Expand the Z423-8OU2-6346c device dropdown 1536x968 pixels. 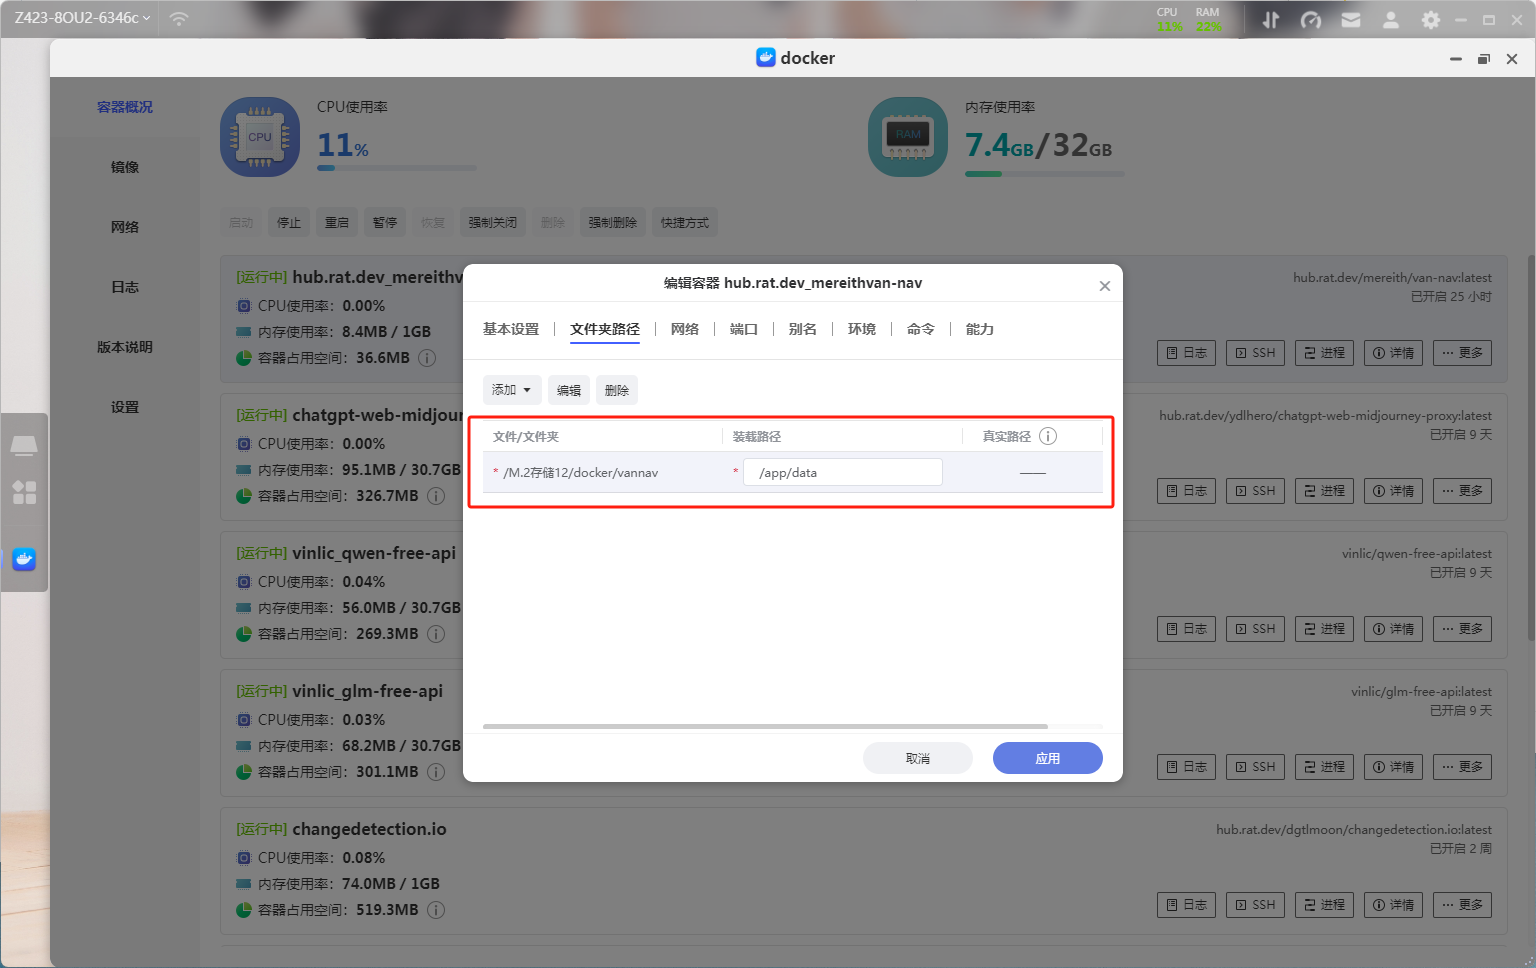(x=82, y=18)
